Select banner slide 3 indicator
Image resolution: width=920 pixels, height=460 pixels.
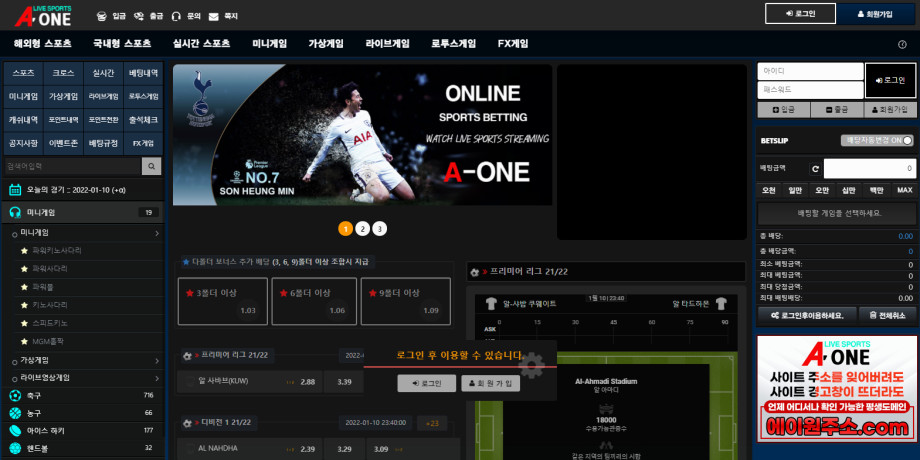(x=380, y=229)
